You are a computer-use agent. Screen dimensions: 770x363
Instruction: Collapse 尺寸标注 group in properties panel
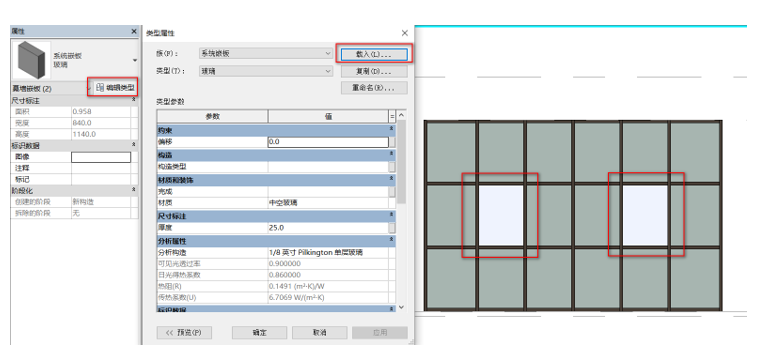(134, 100)
